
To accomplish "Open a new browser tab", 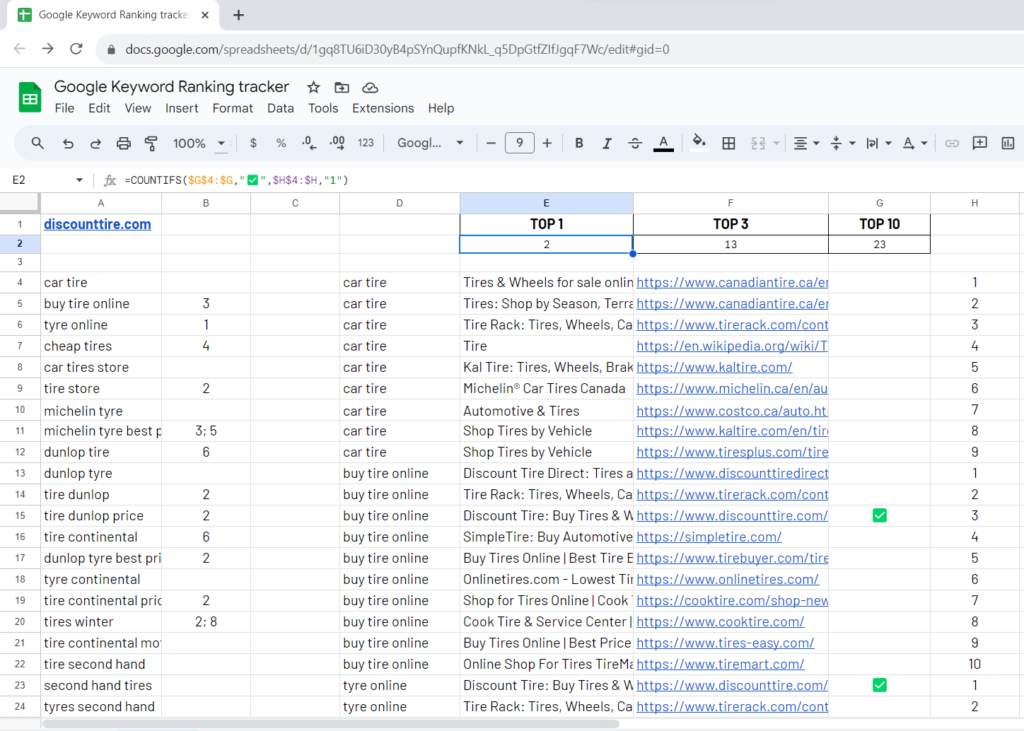I will (238, 14).
